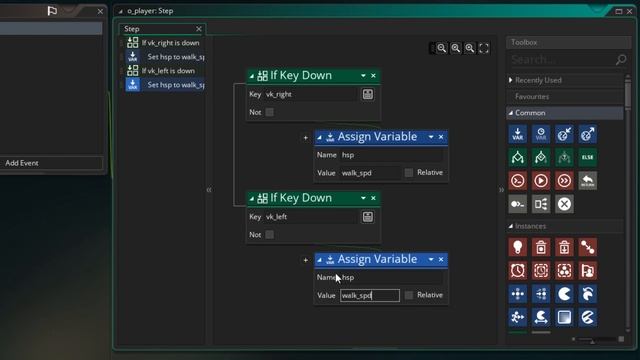Click the rightmost magnifier zoom icon
640x360 pixels.
(x=470, y=48)
